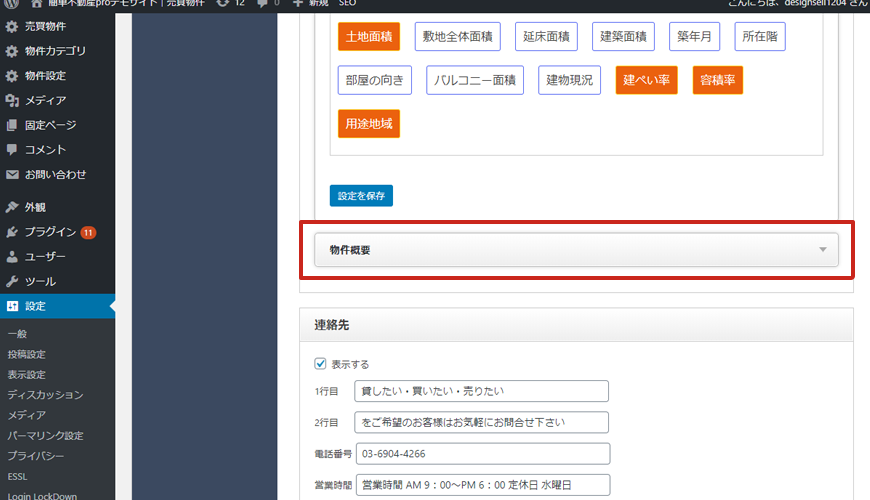Select 表示設定 in settings submenu
The width and height of the screenshot is (870, 500).
pyautogui.click(x=26, y=375)
